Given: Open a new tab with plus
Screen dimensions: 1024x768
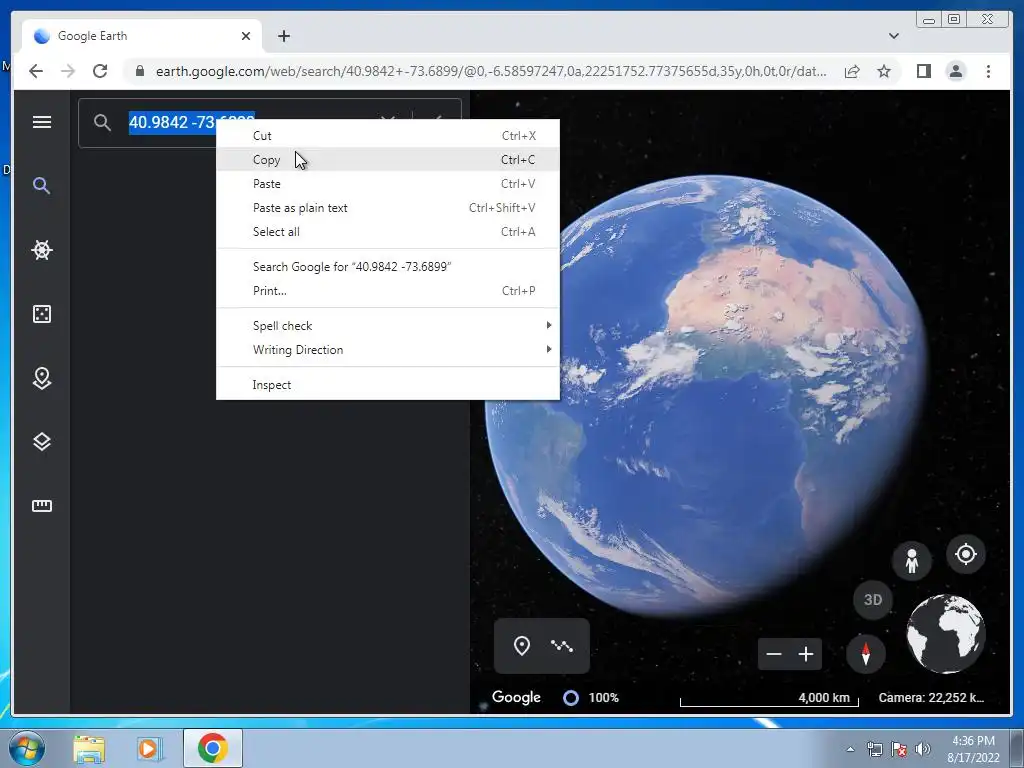Looking at the screenshot, I should [x=283, y=36].
